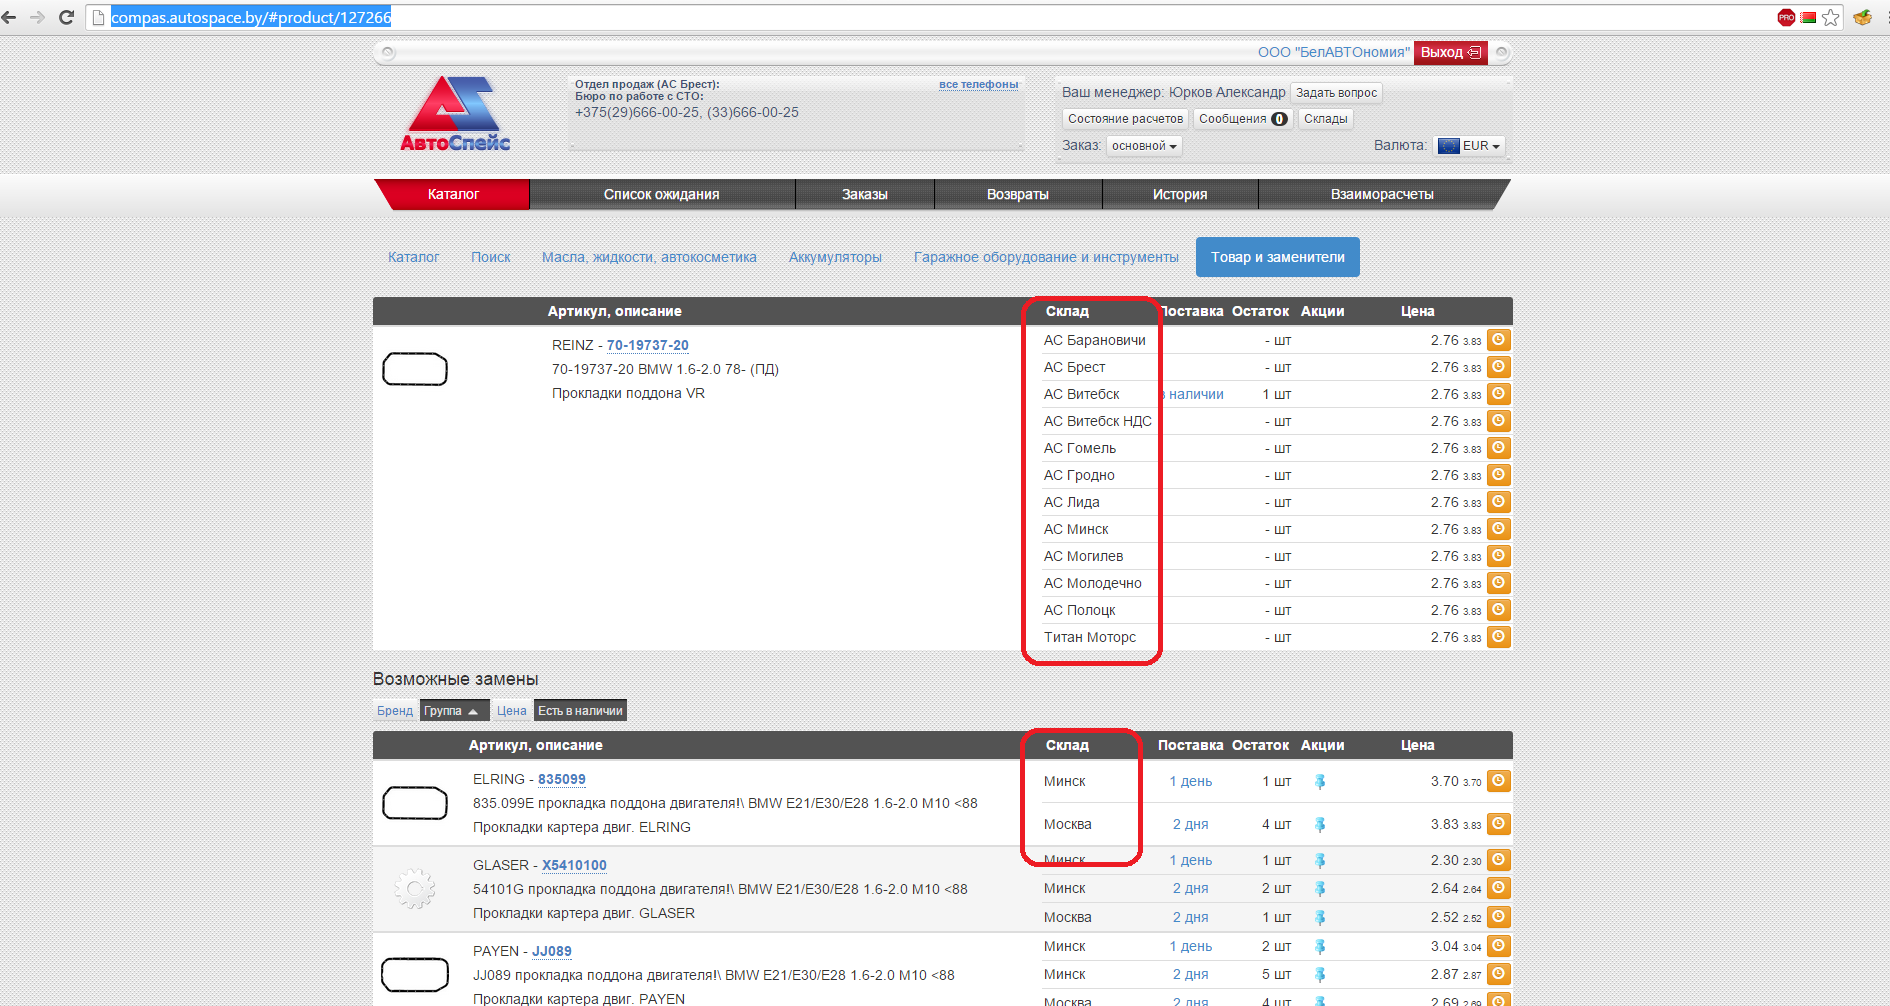Click the orange order icon for AC Лида

coord(1498,502)
